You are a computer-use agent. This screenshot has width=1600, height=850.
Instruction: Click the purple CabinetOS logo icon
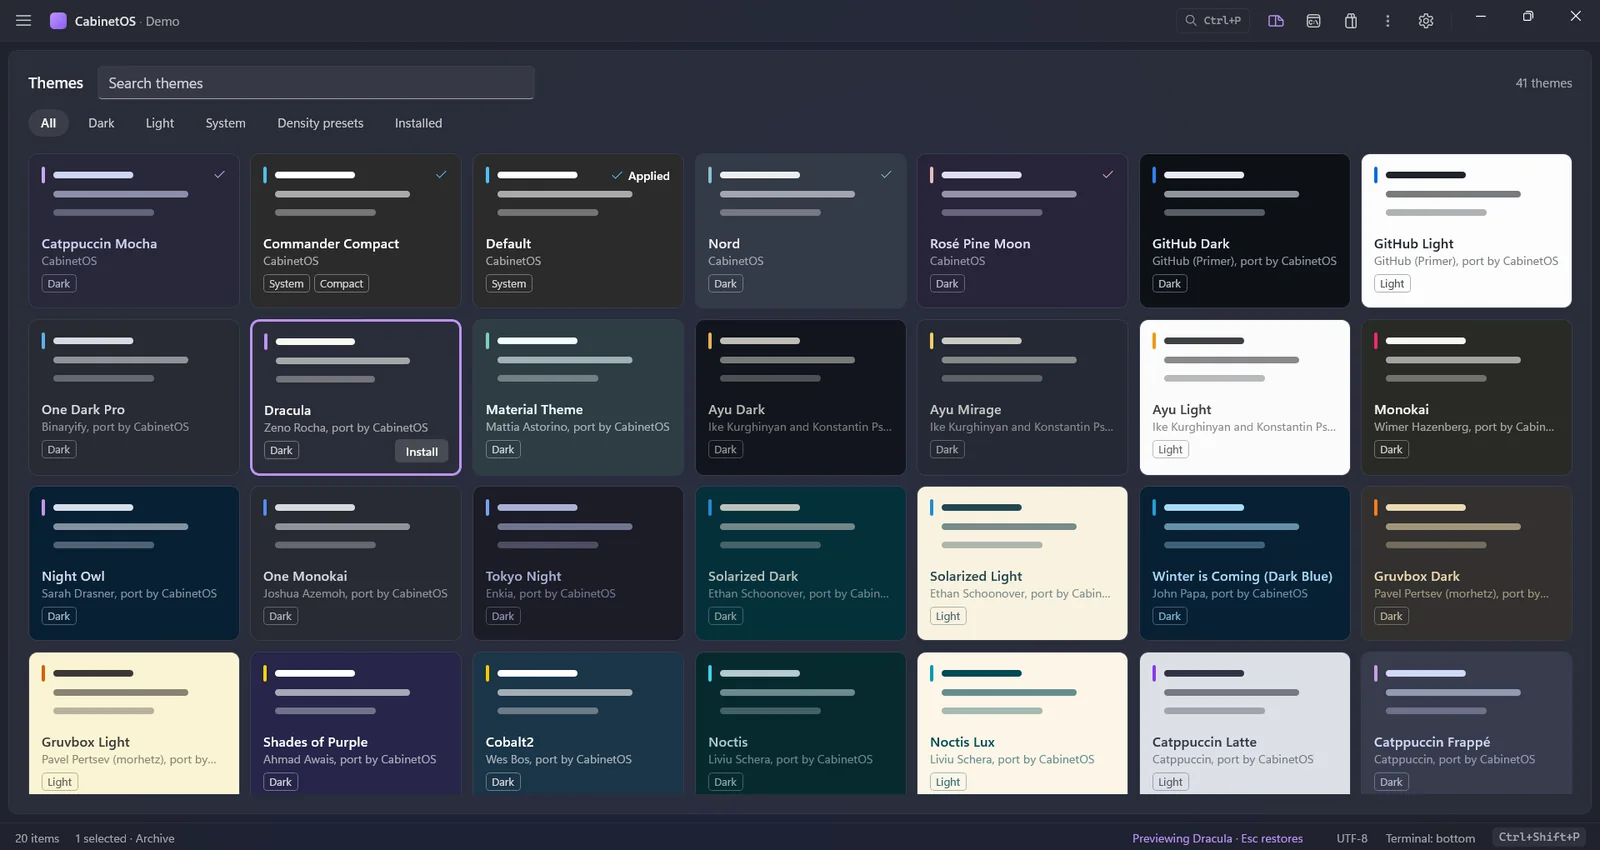pos(58,21)
